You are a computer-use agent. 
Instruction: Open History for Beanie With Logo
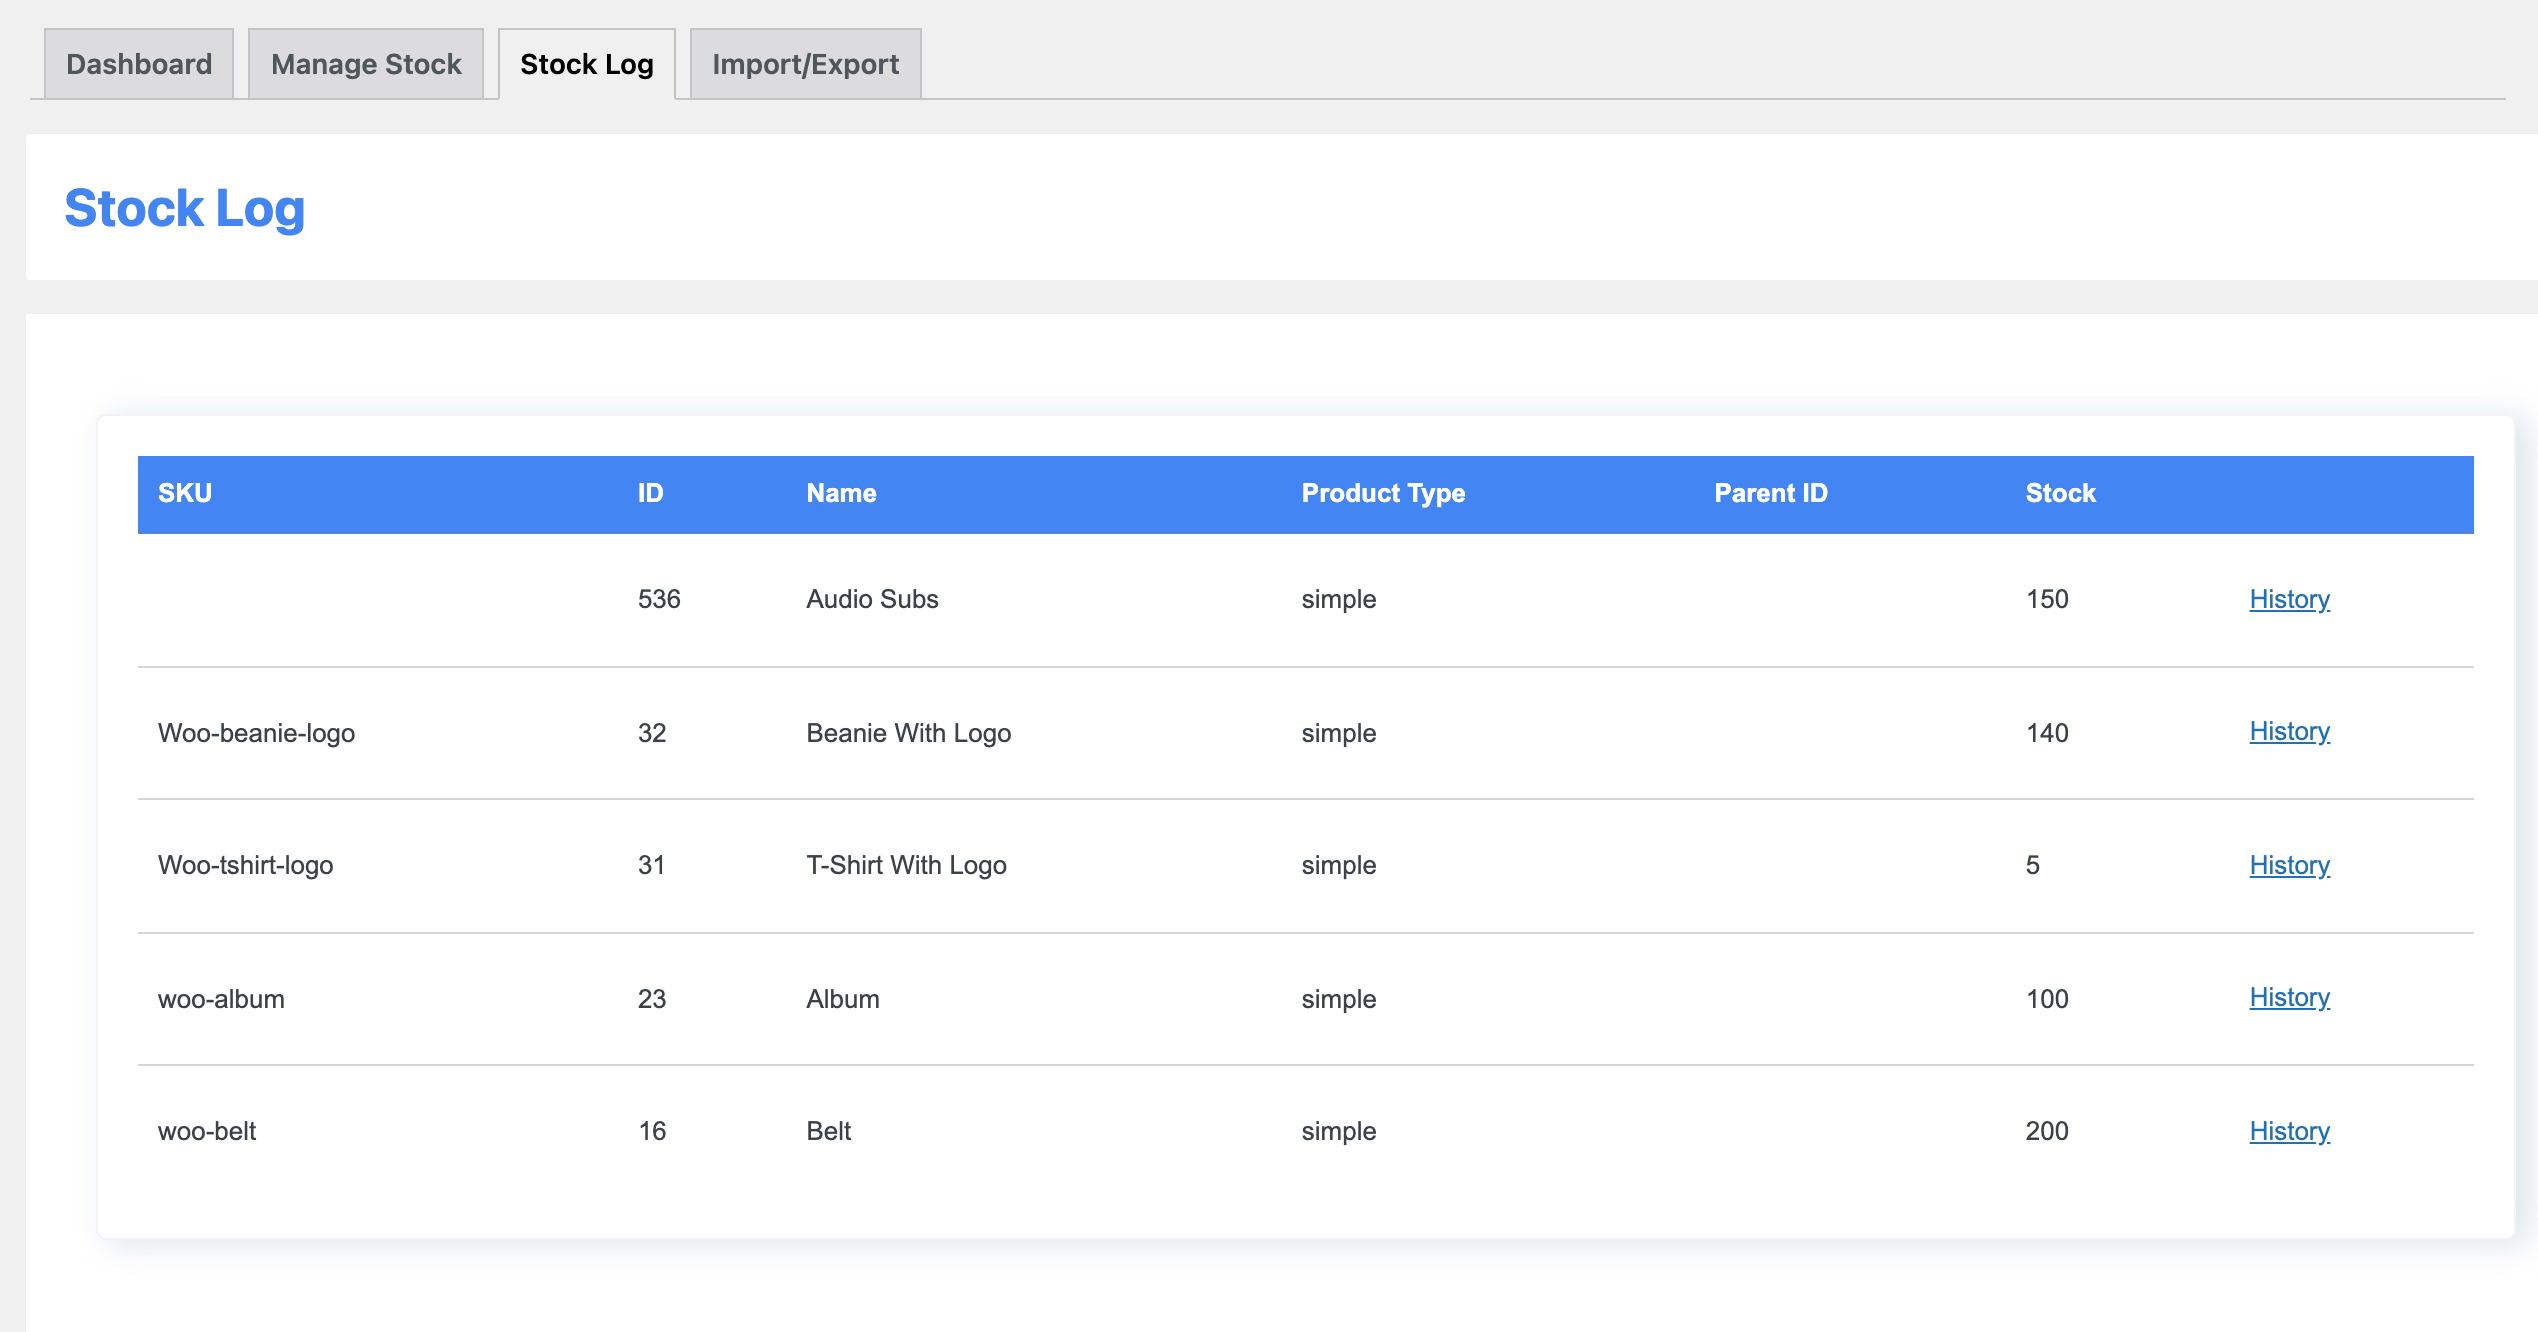(2289, 732)
